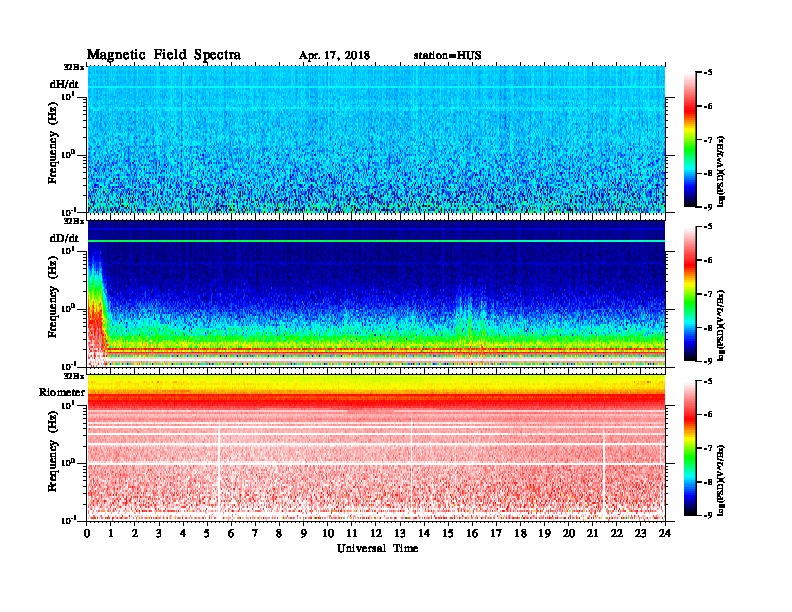Image resolution: width=792 pixels, height=612 pixels.
Task: Click hour "21" on the Universal Time axis
Action: 592,534
